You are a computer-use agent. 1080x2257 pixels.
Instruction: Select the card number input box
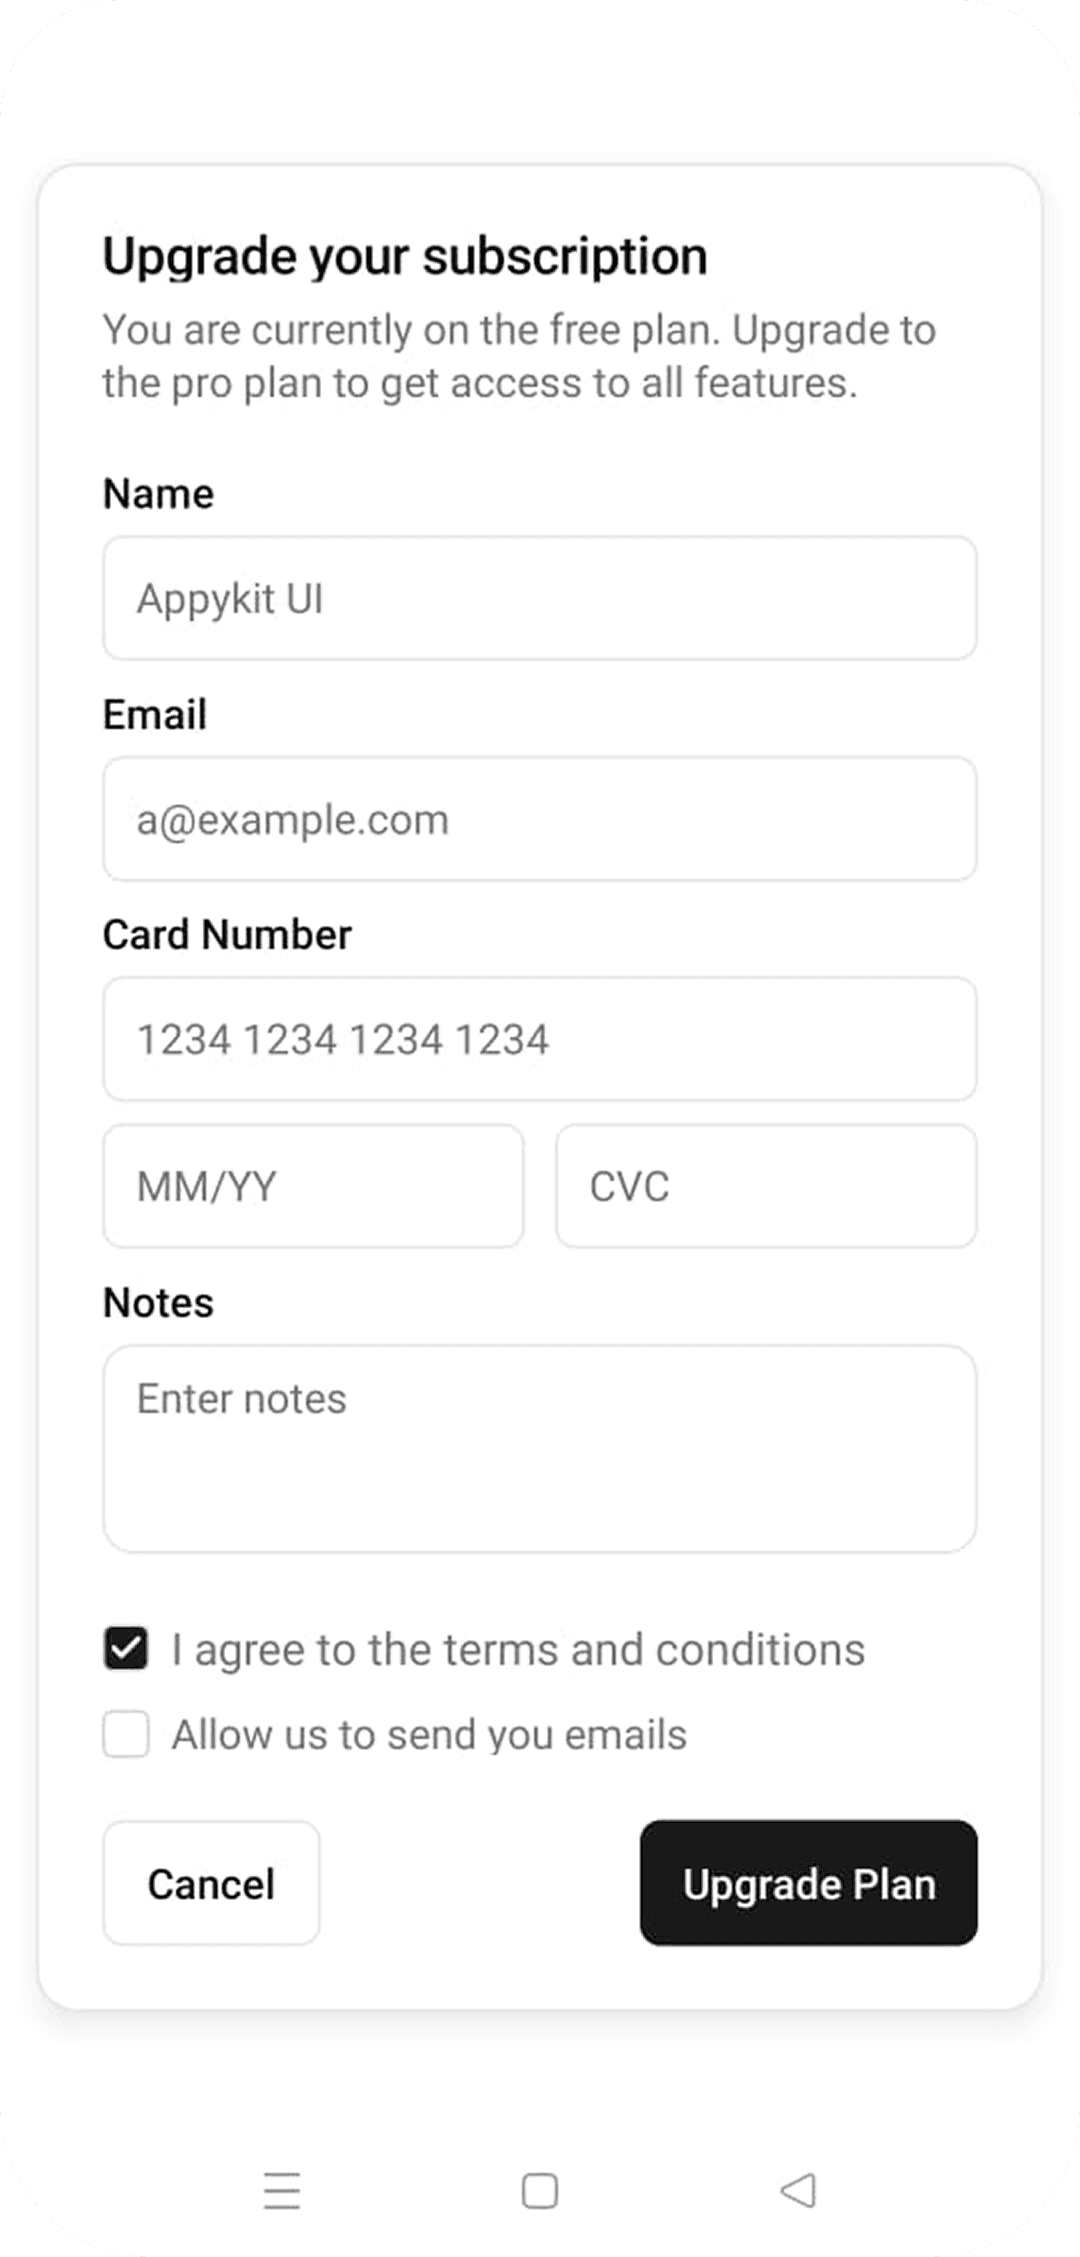pyautogui.click(x=540, y=1039)
